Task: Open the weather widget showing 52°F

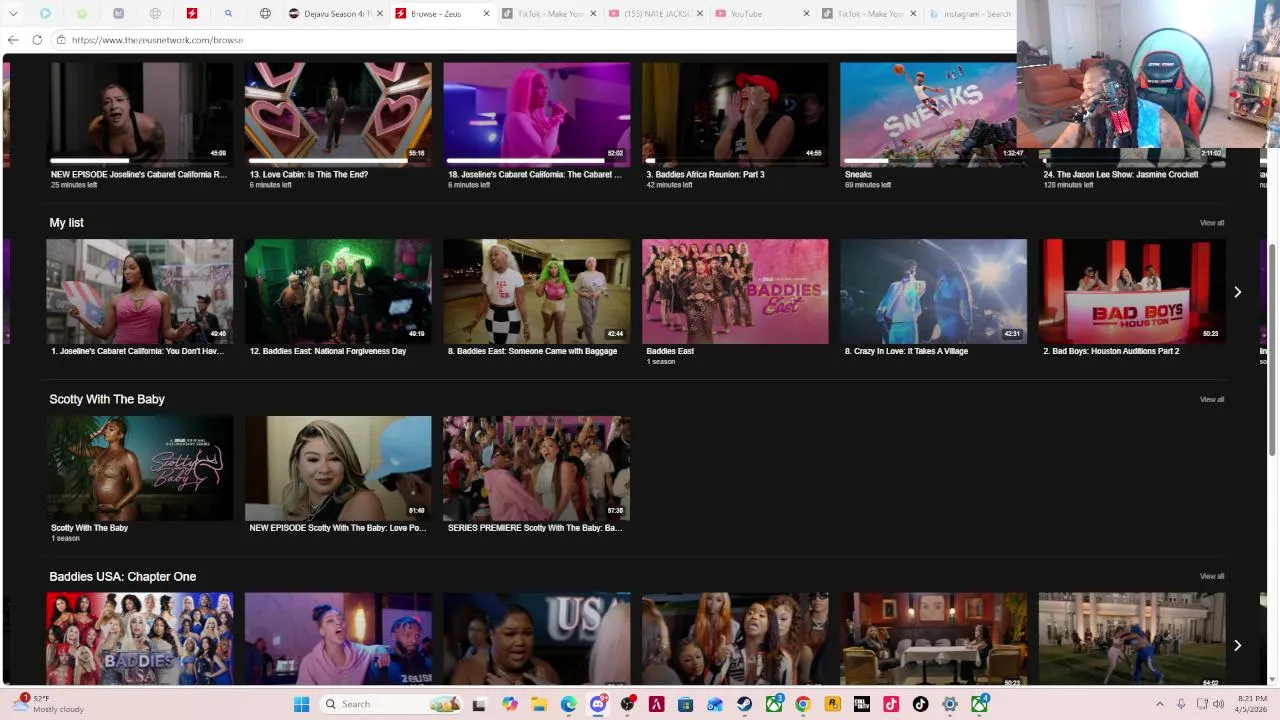Action: click(x=48, y=704)
